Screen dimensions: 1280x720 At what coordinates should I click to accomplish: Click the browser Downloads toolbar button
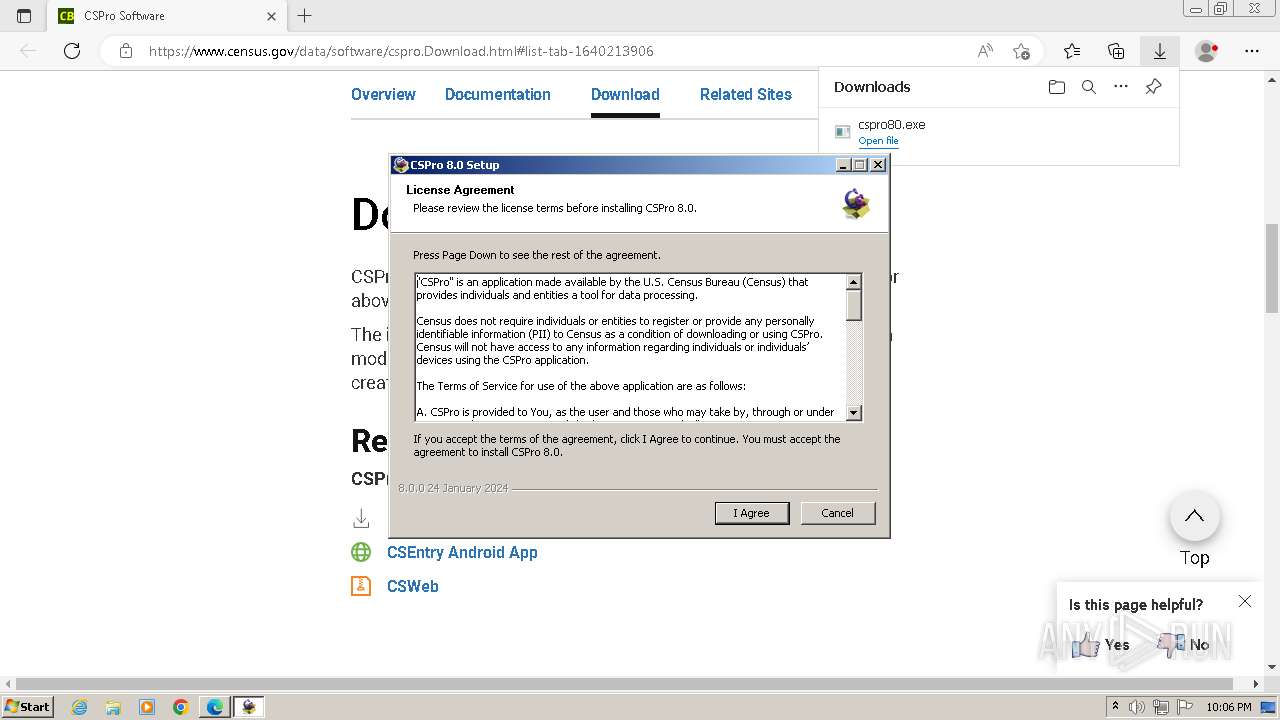point(1159,51)
